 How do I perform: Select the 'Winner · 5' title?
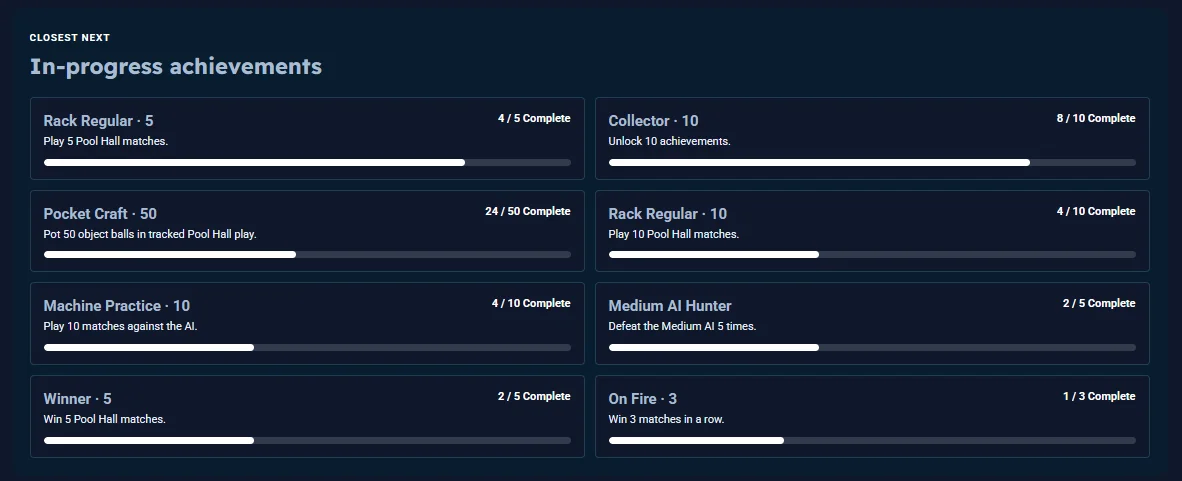[x=77, y=399]
